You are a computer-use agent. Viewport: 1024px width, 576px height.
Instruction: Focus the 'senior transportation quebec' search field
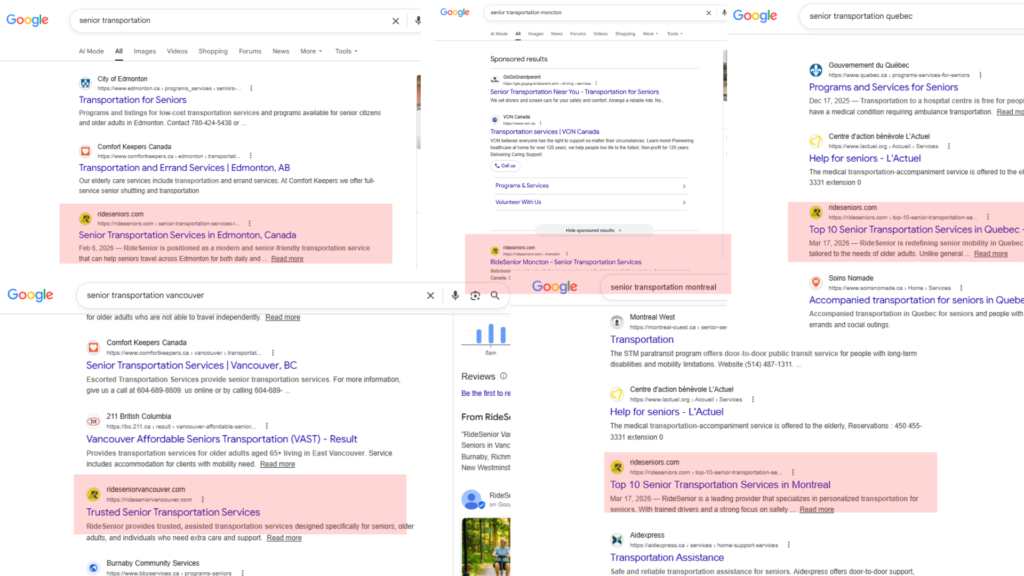coord(914,16)
